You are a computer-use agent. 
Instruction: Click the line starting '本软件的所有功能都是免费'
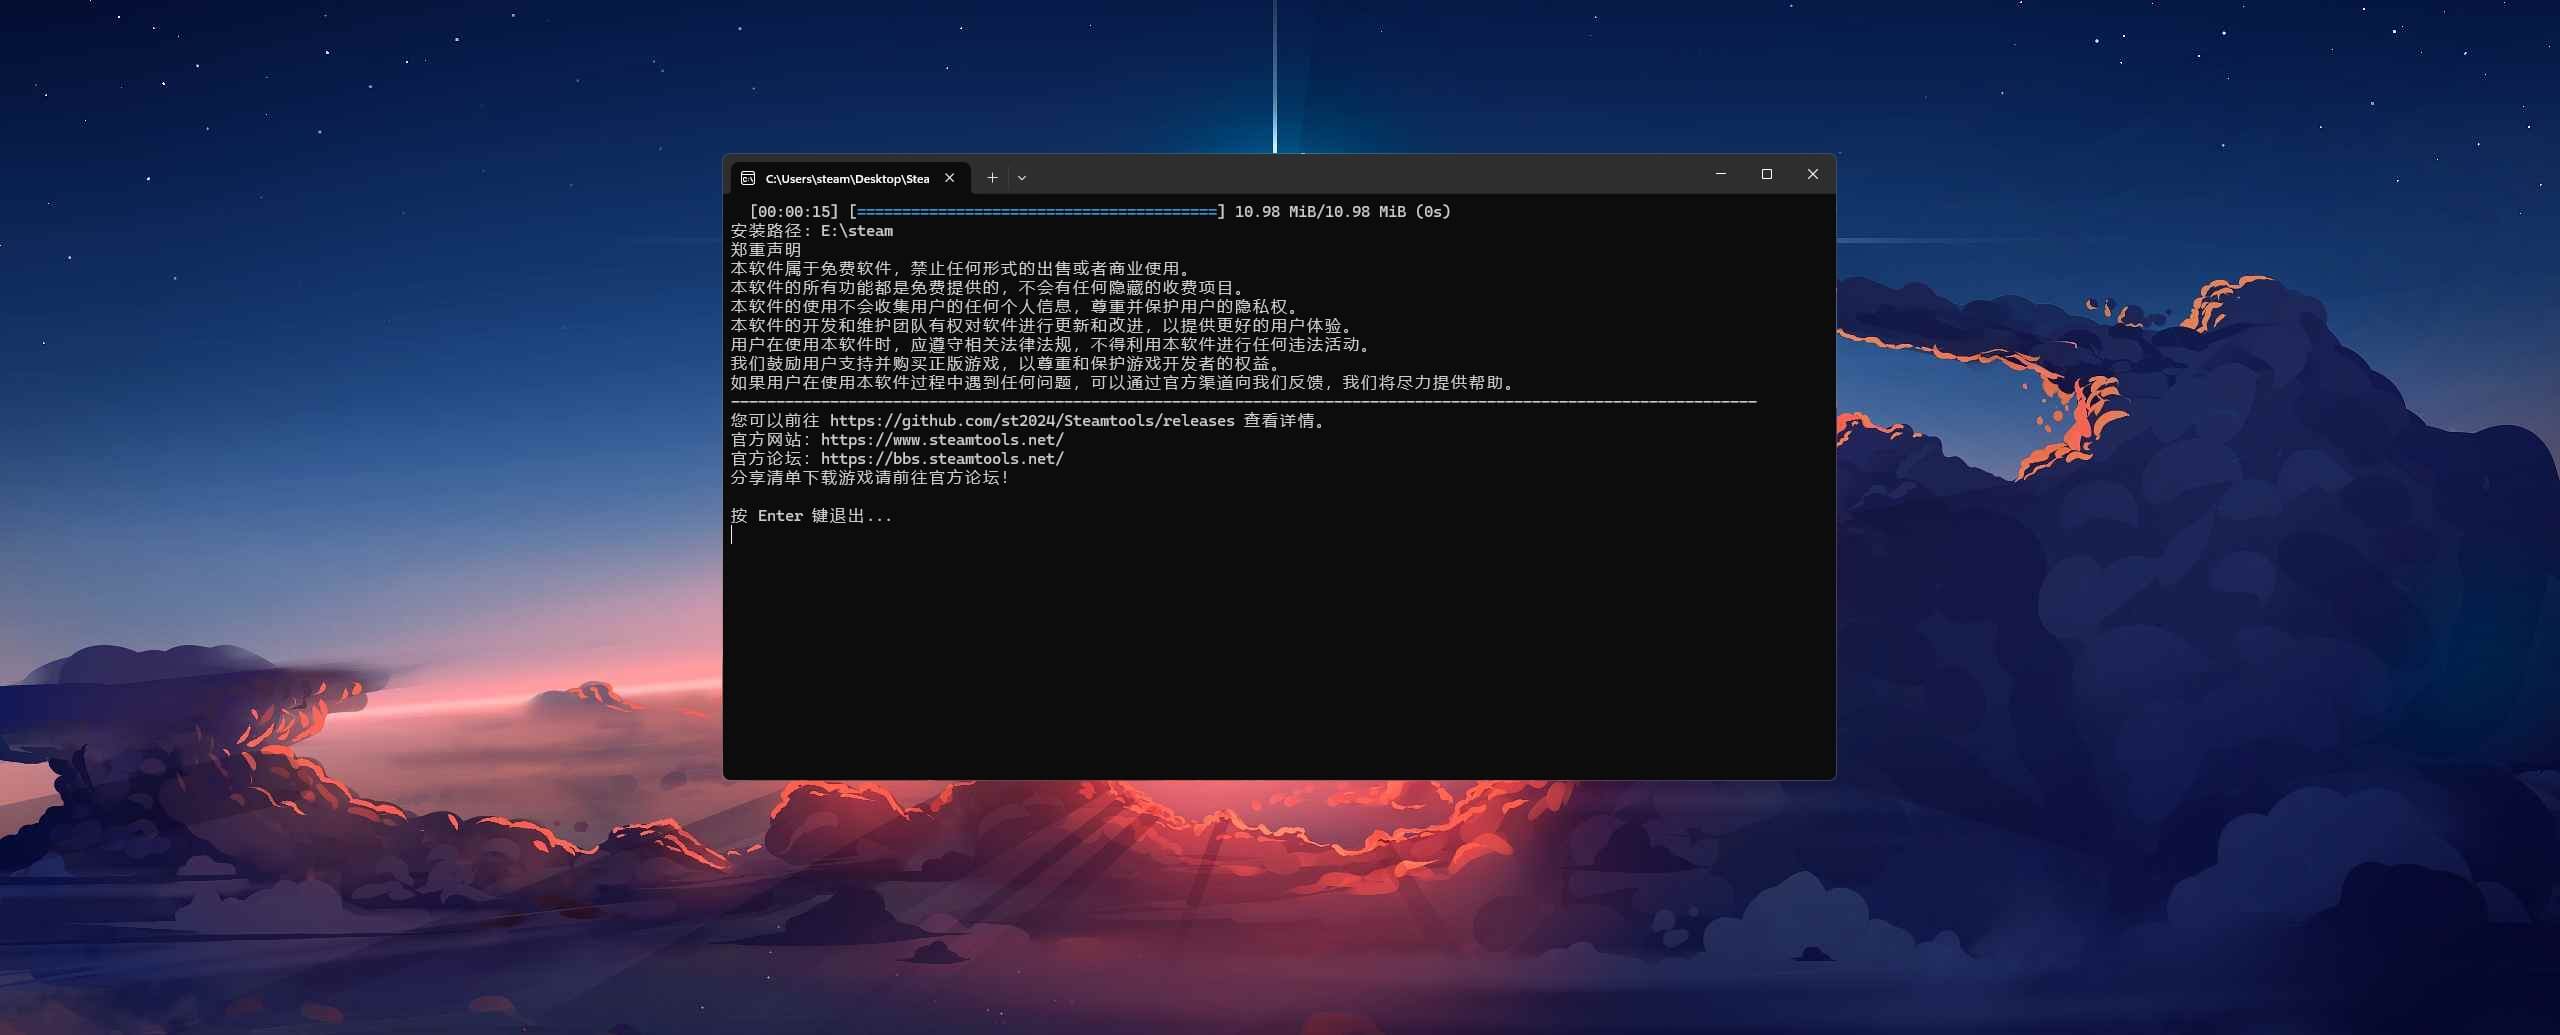[989, 288]
